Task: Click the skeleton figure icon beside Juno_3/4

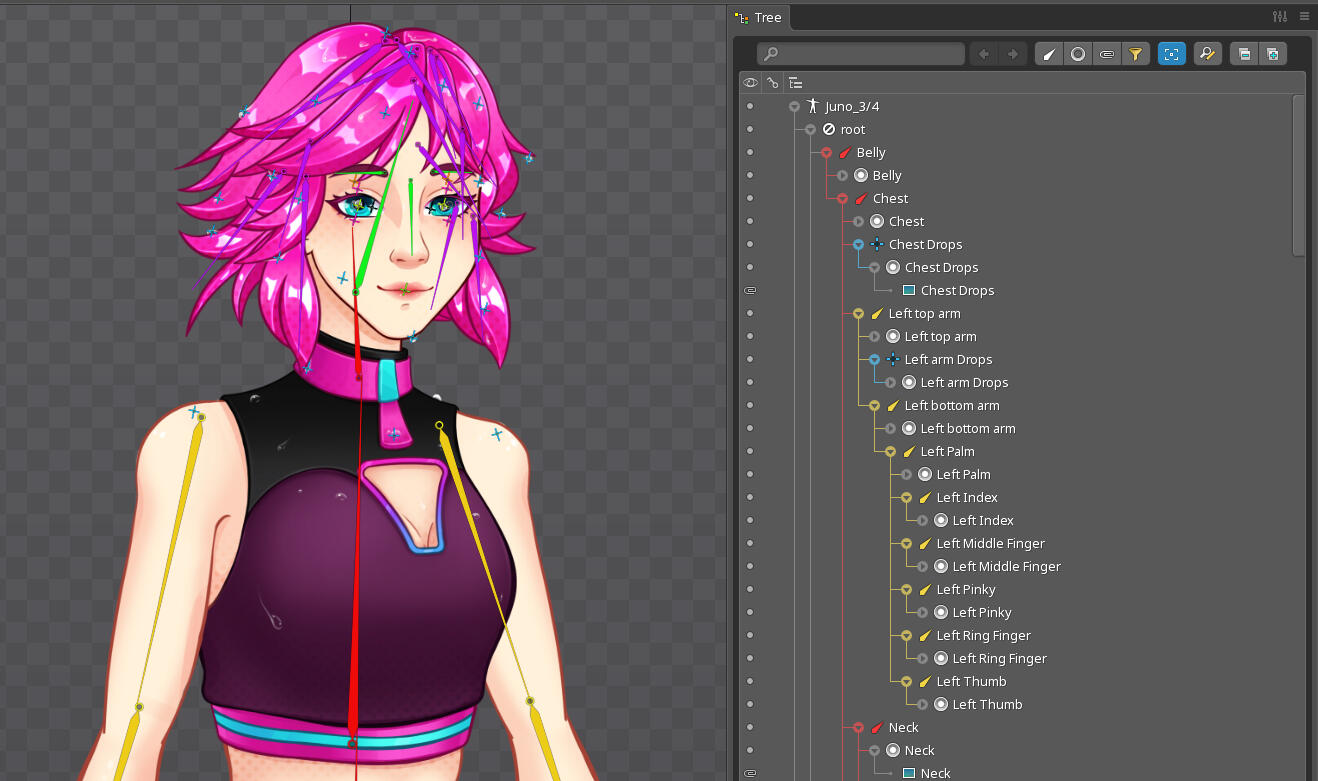Action: coord(813,106)
